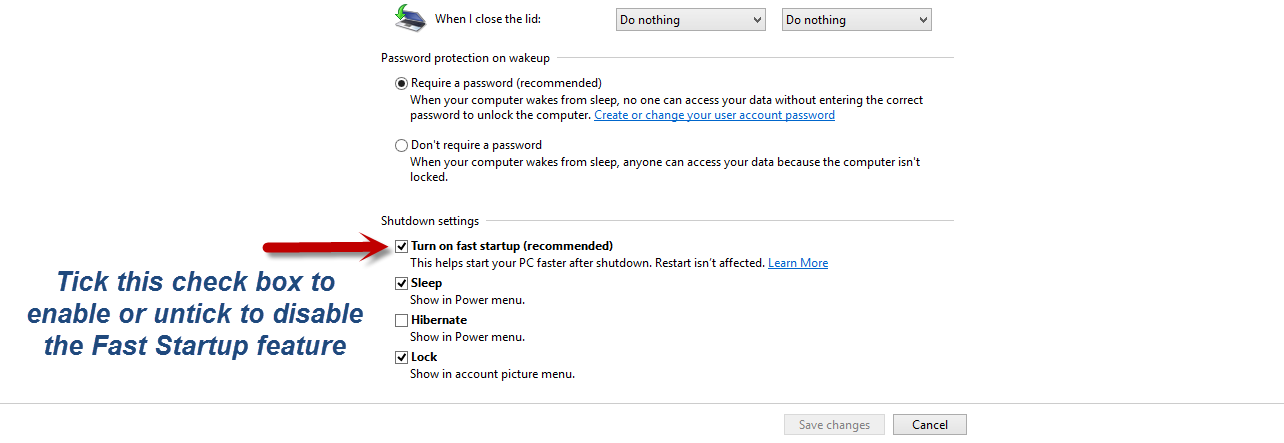Enable the Hibernate checkbox

pyautogui.click(x=402, y=320)
